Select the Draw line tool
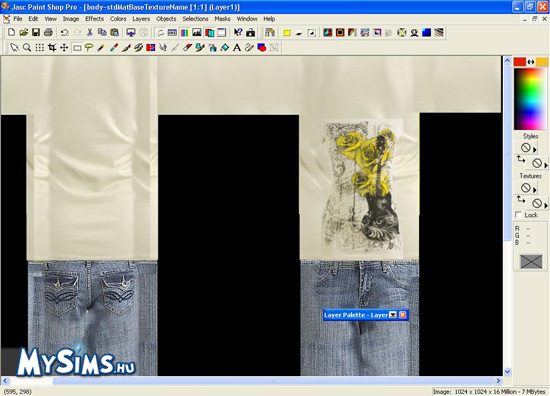Screen dimensions: 550x396 tap(249, 48)
